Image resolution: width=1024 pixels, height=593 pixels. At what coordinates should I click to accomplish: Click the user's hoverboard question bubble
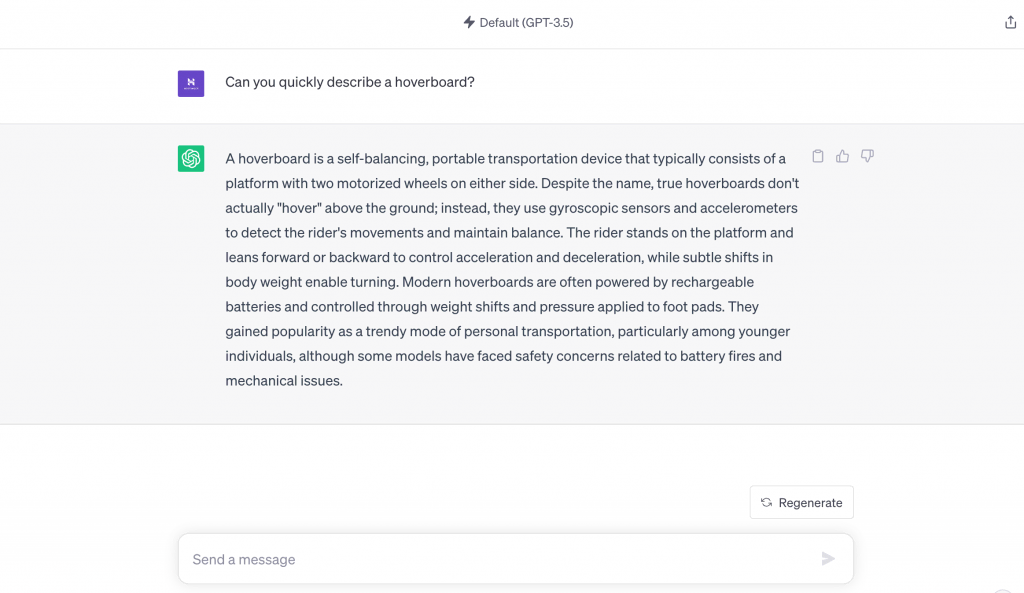coord(349,82)
